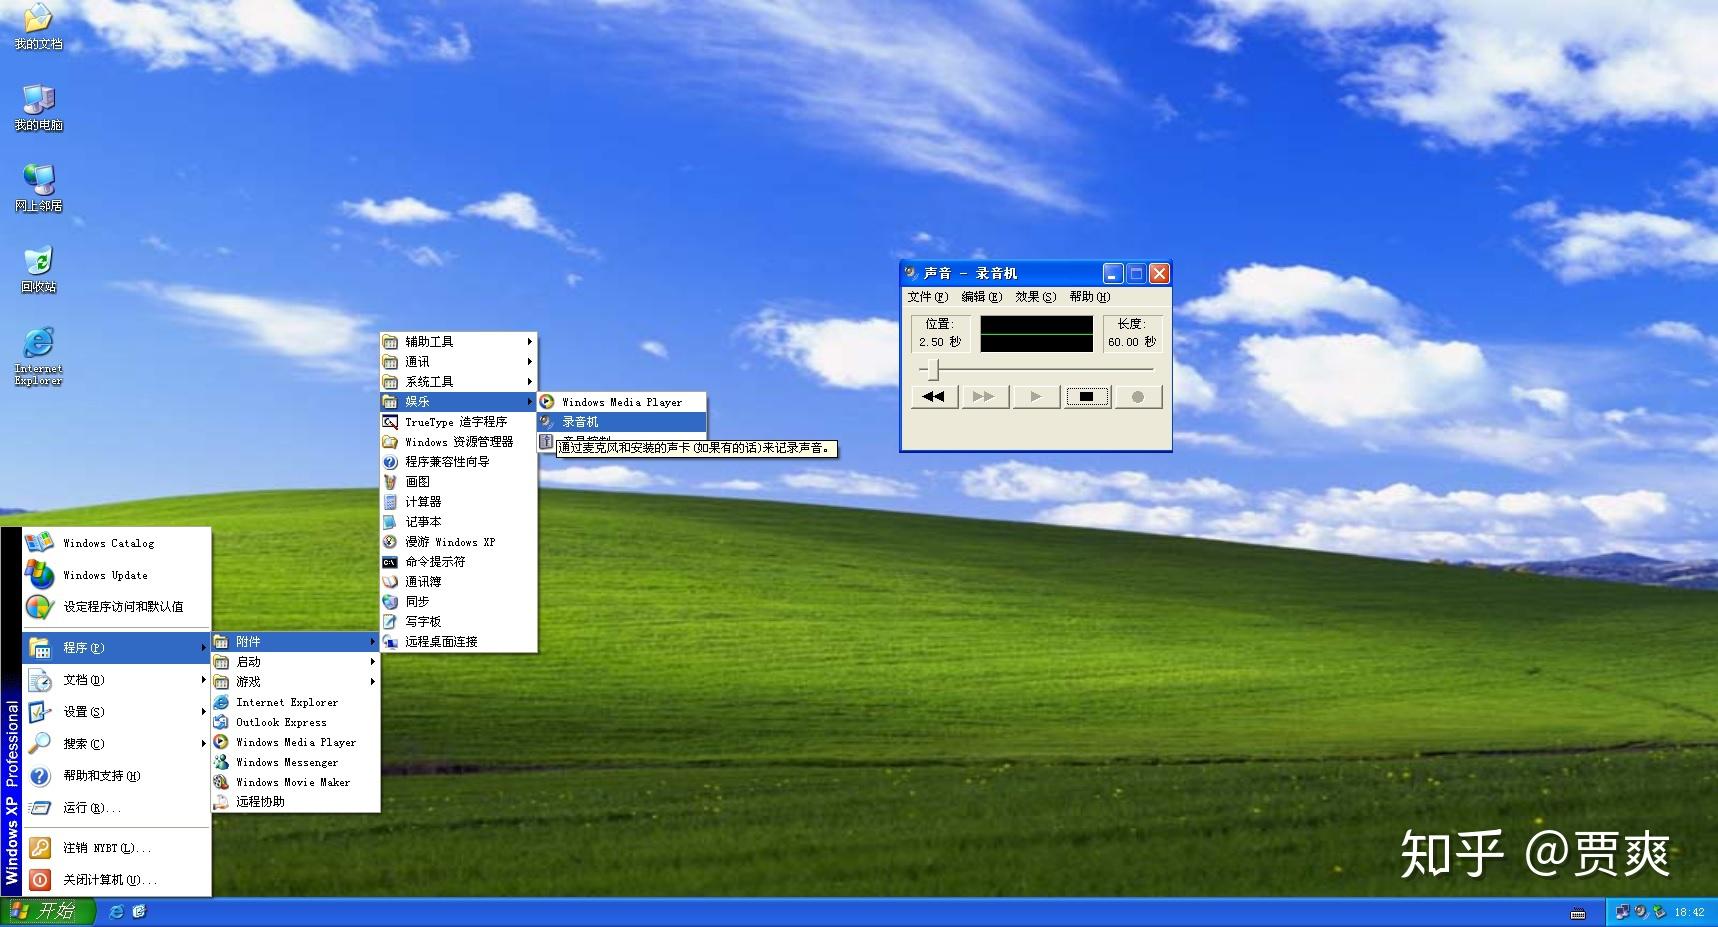Launch Internet Explorer from the quick launch bar

(x=116, y=911)
